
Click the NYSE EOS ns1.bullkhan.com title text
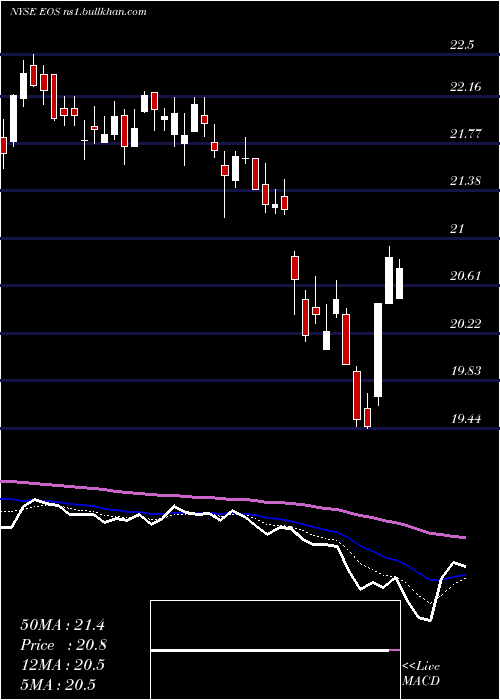[x=78, y=11]
